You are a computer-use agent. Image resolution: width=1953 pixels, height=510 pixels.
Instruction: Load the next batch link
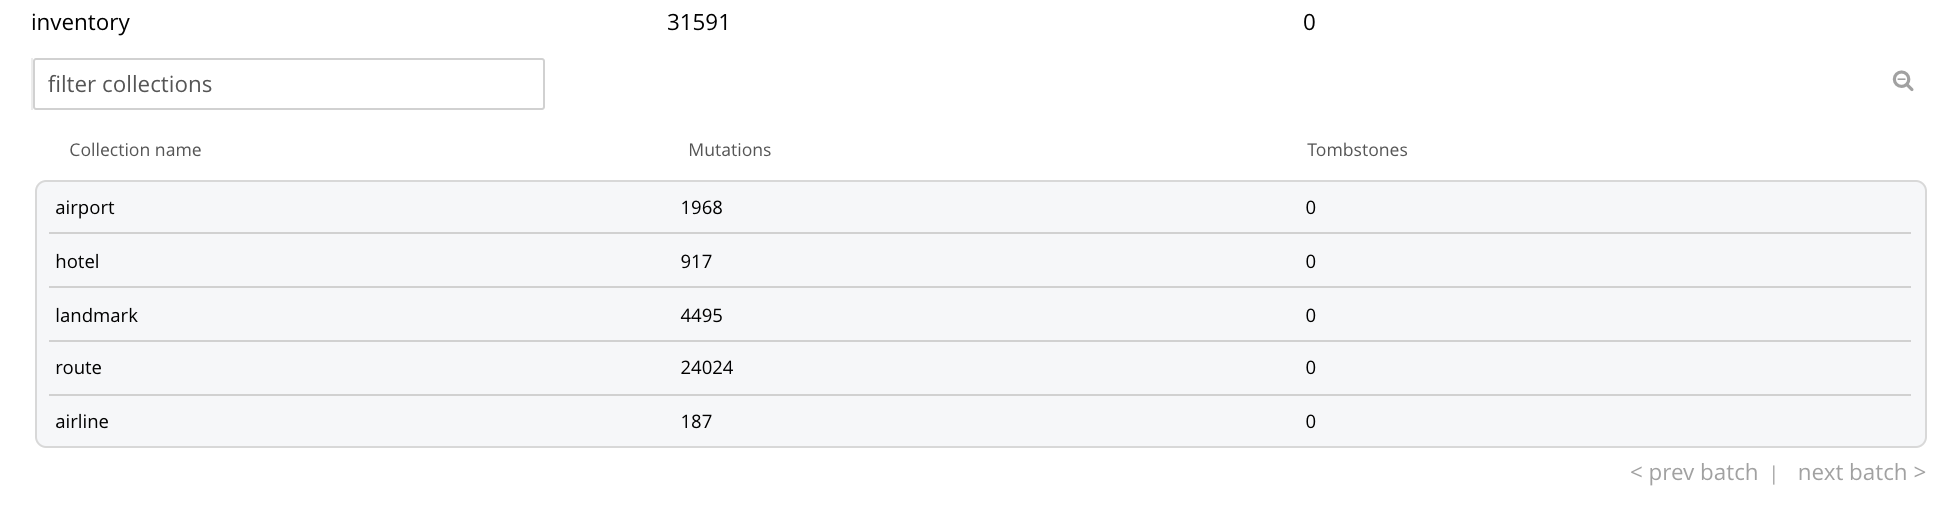pos(1861,473)
